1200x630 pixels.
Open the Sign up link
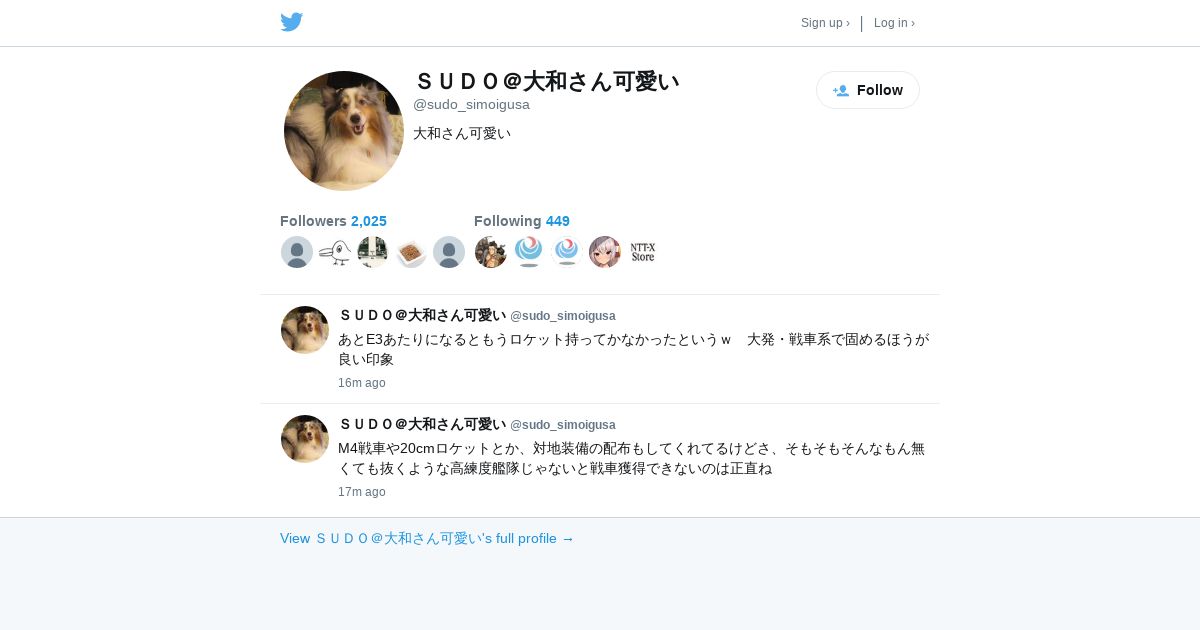tap(825, 23)
